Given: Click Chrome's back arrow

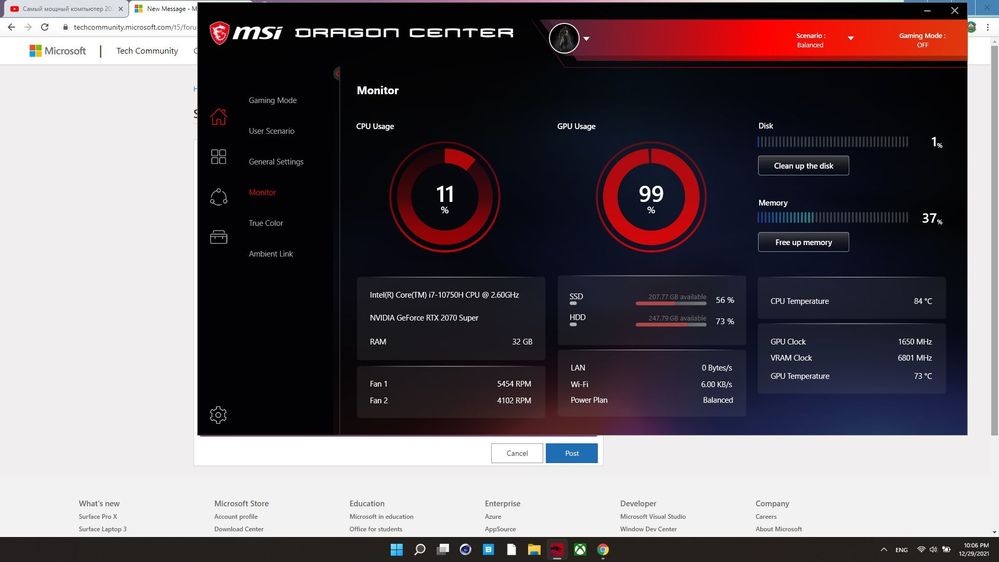Looking at the screenshot, I should (x=11, y=27).
